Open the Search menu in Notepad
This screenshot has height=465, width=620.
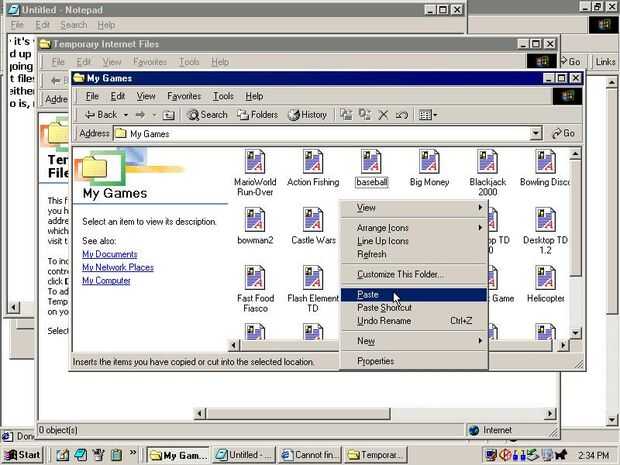coord(74,25)
